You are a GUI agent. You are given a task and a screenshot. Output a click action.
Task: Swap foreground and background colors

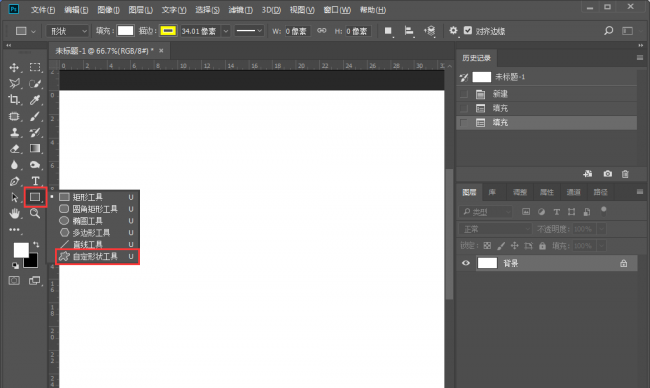tap(36, 245)
